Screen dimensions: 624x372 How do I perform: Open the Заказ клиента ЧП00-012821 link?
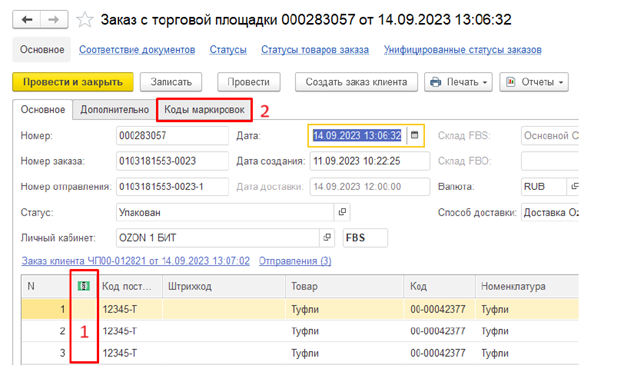(136, 261)
